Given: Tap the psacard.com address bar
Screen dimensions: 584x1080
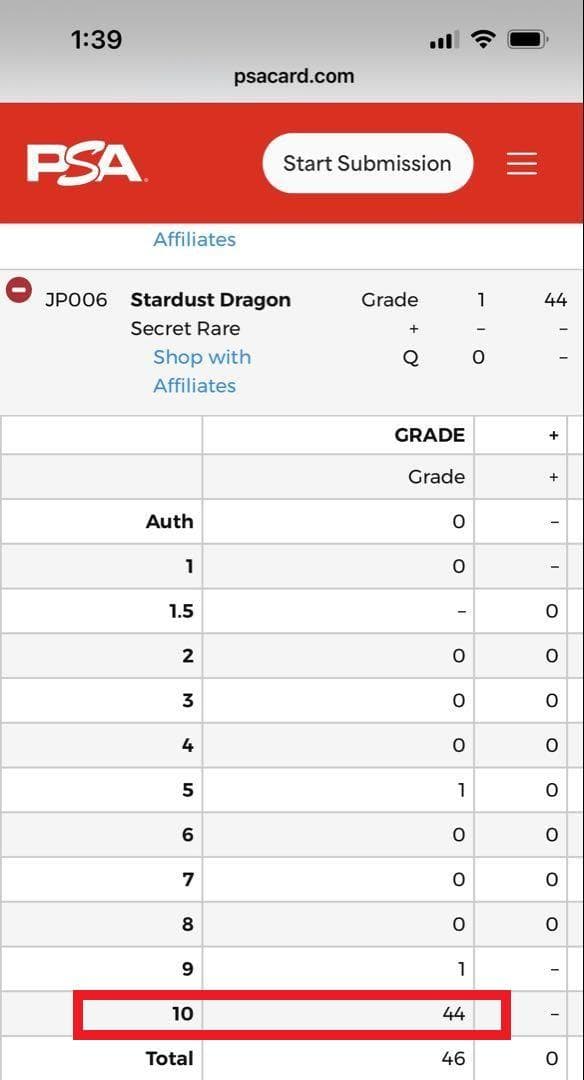Looking at the screenshot, I should [292, 75].
